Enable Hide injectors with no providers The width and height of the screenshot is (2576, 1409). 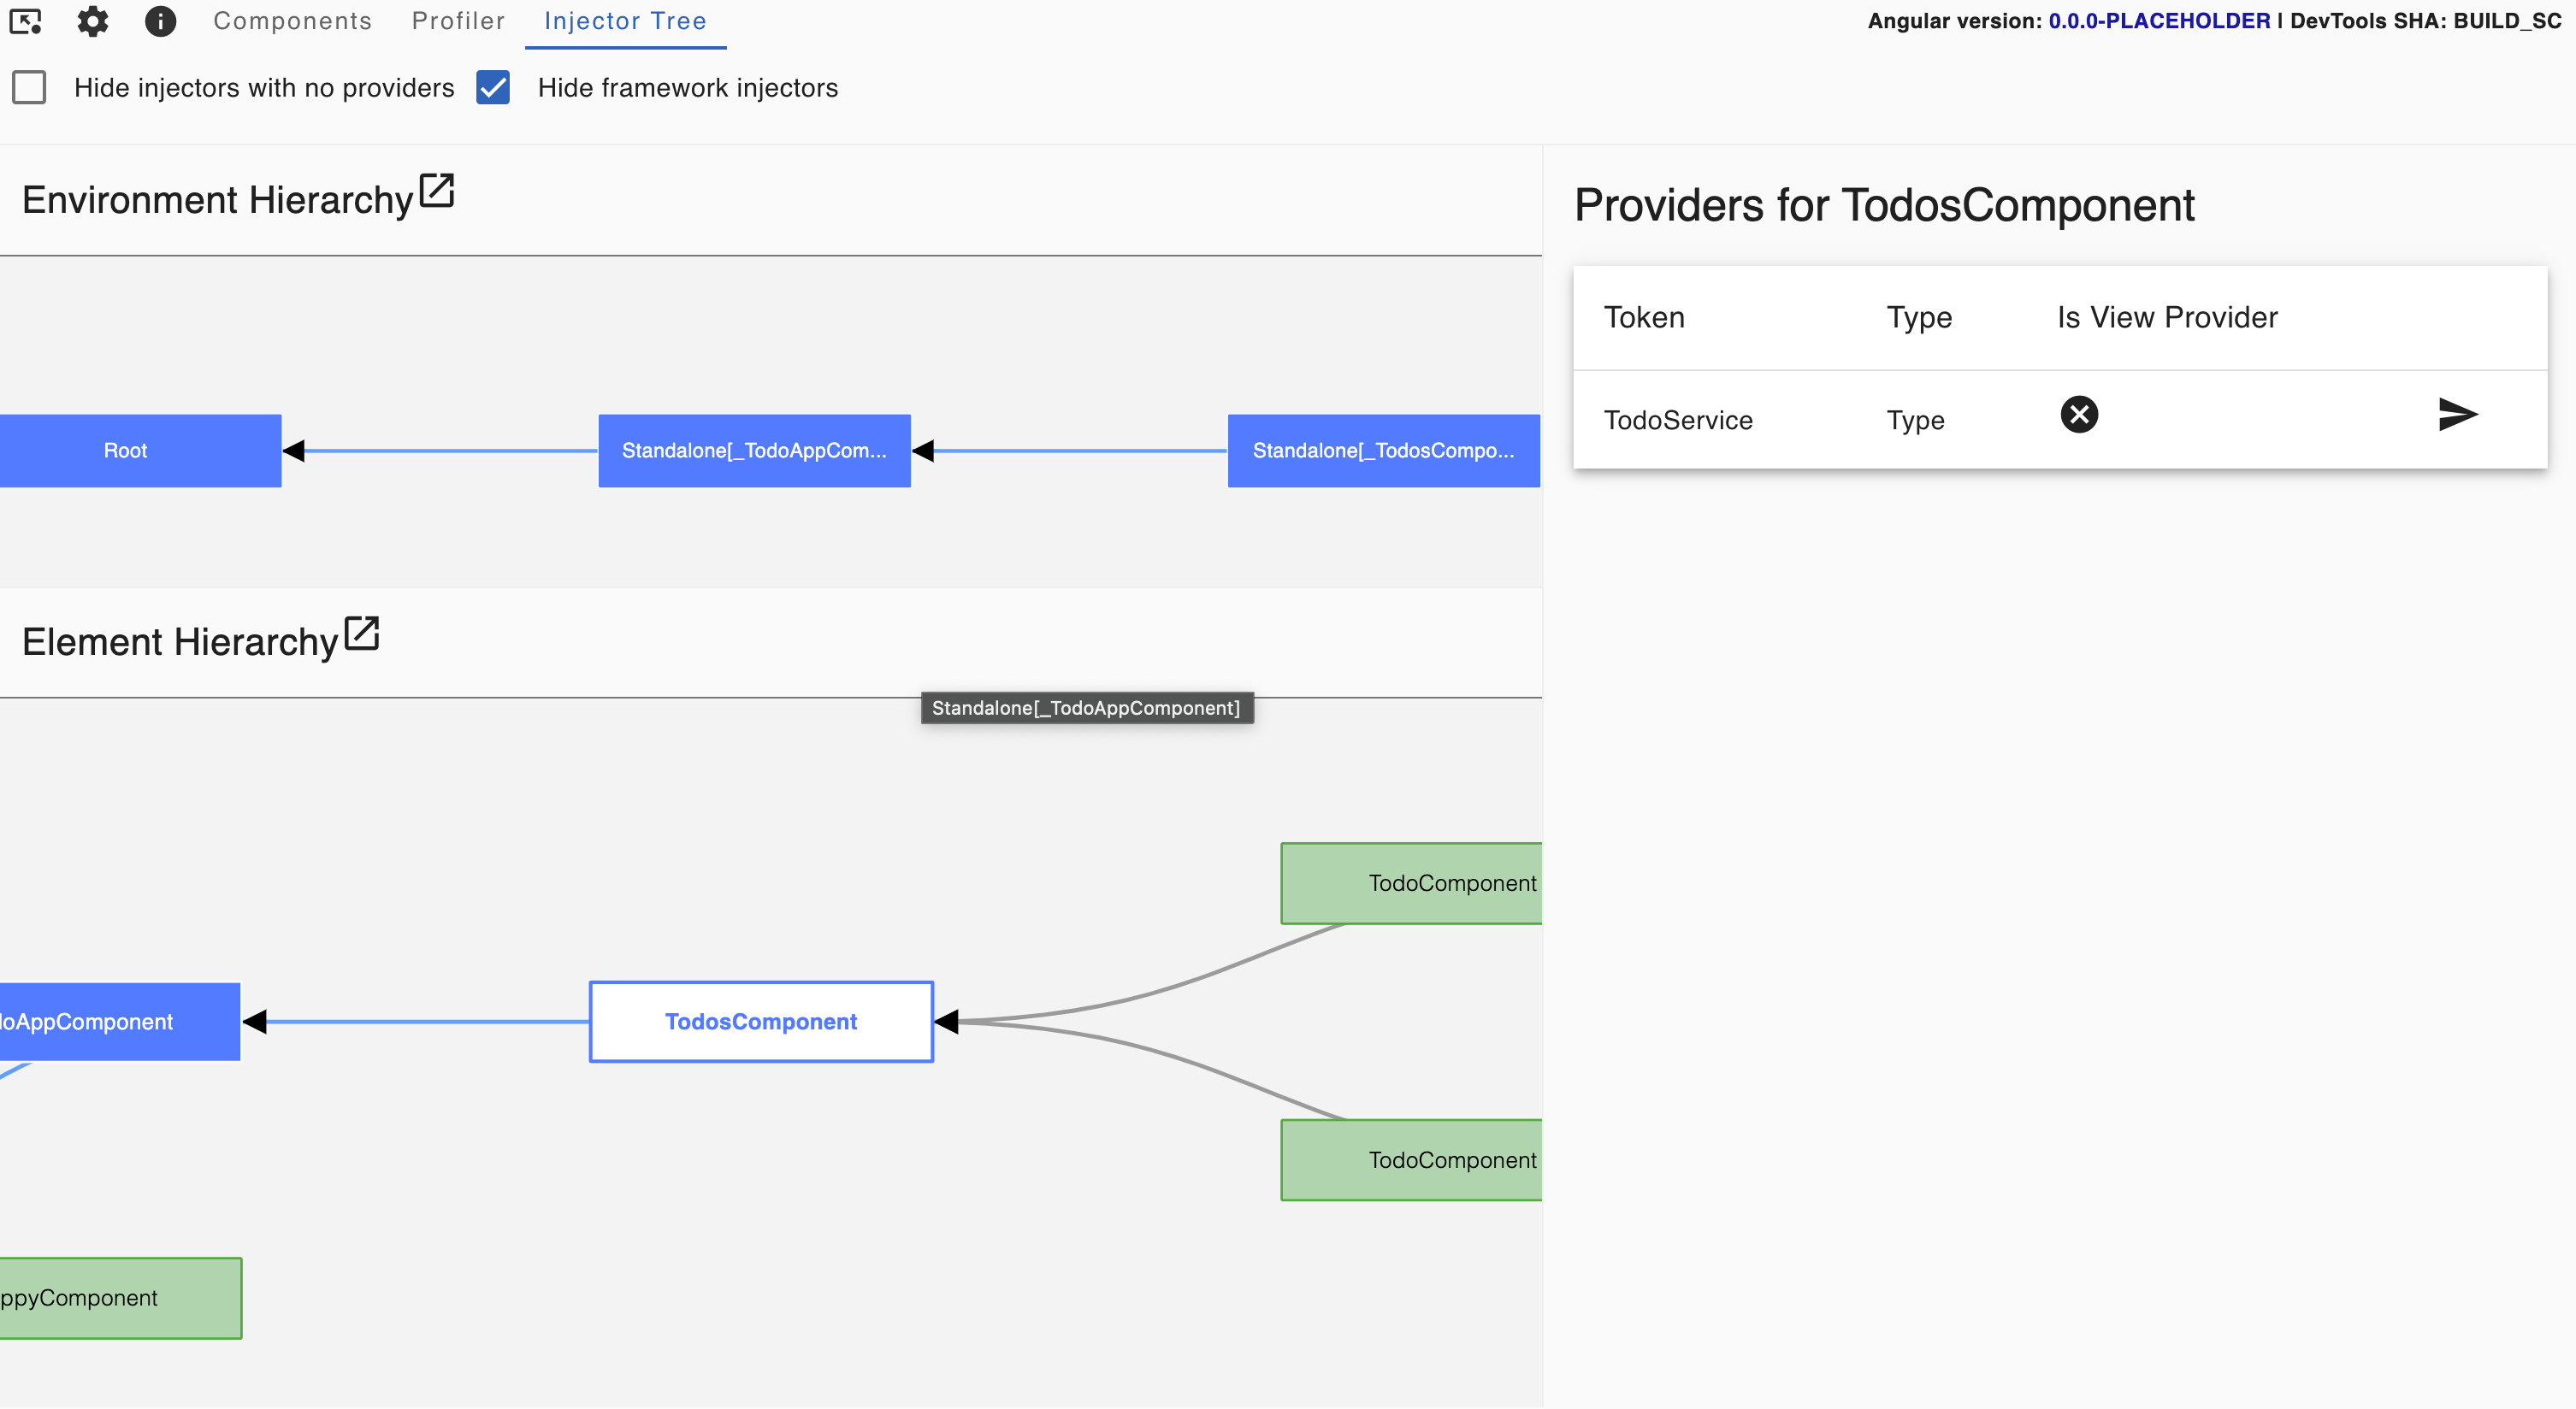pos(30,88)
